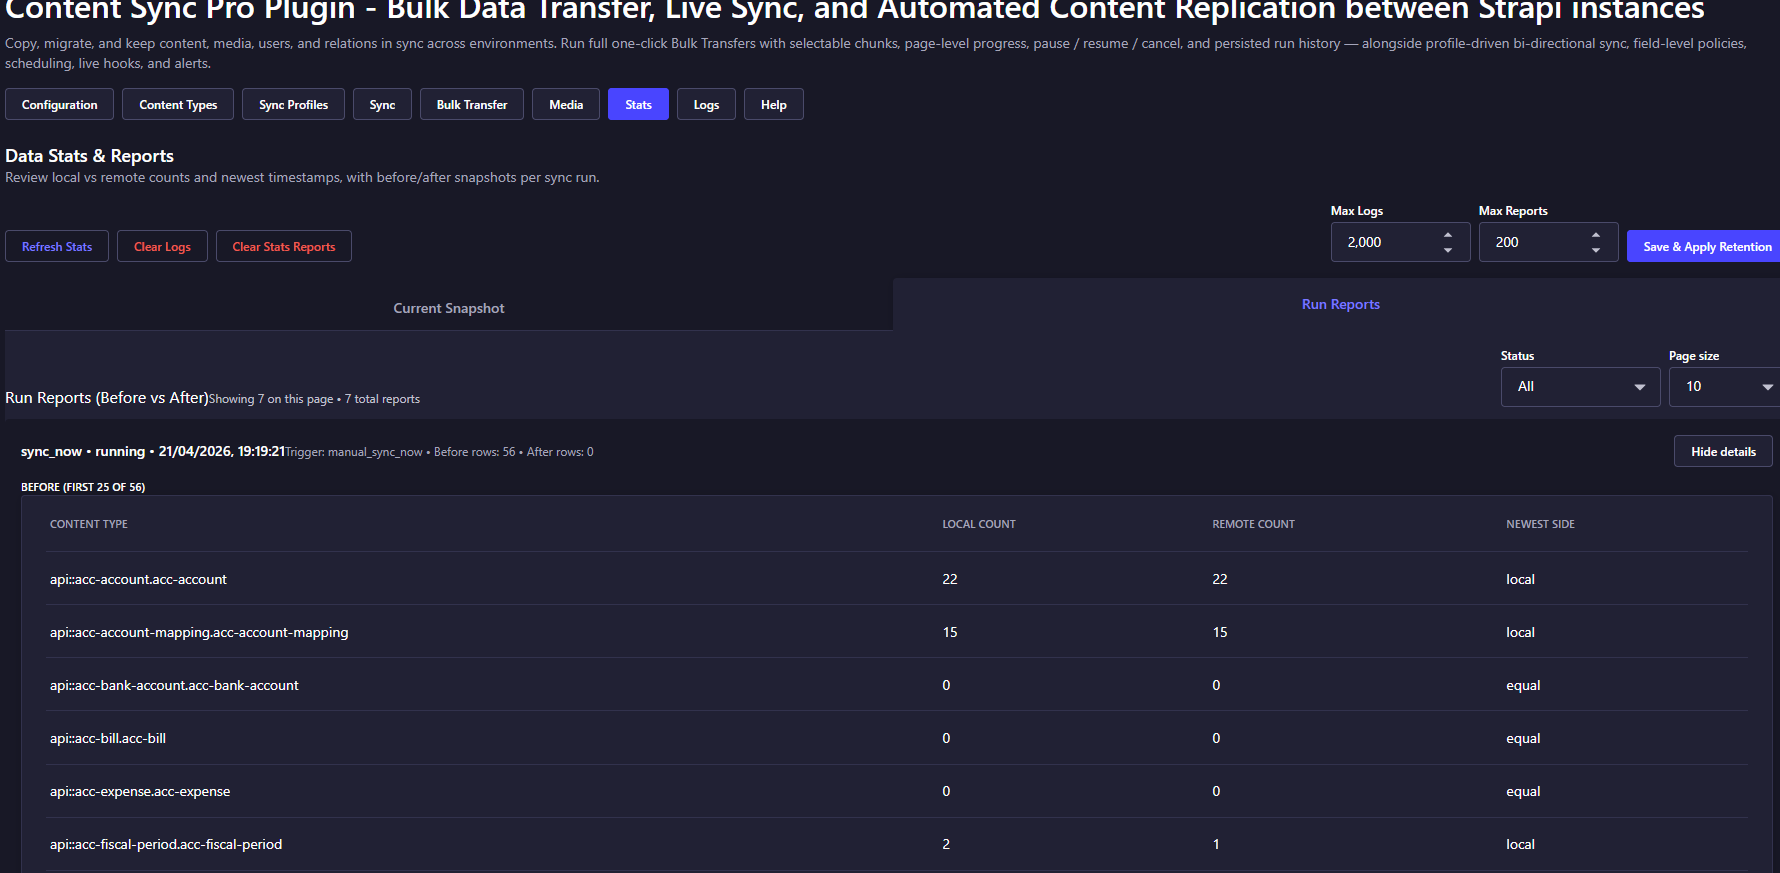Click remote count 22 for acc-account.acc-account

1220,579
